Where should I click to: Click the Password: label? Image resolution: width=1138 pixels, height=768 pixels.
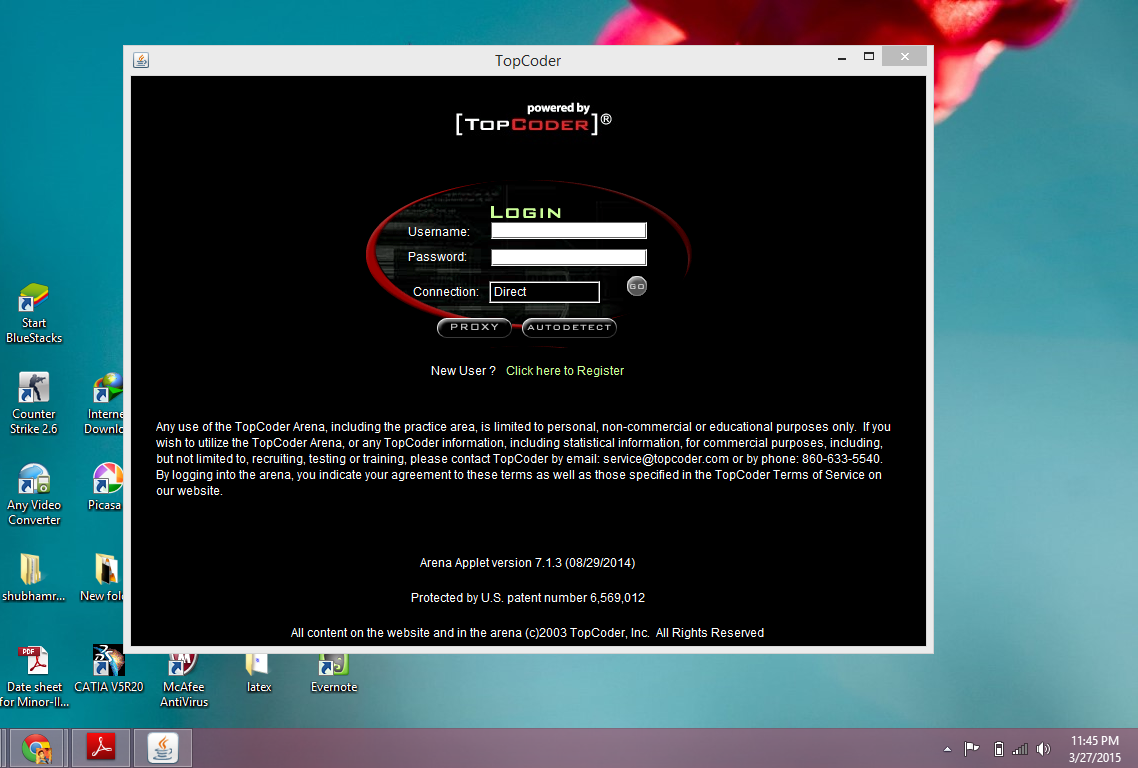pos(437,257)
